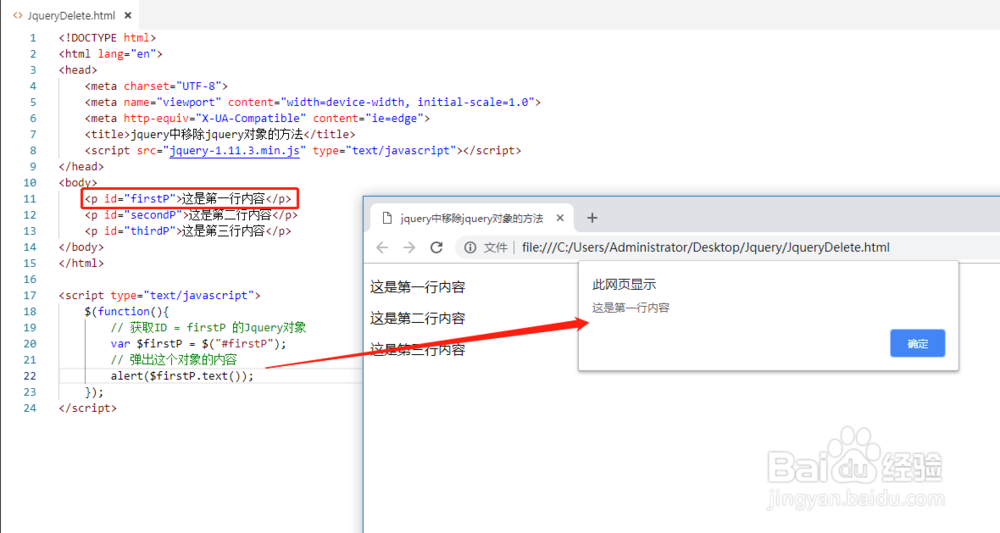Click the meta charset="UTF-8" code line
1000x533 pixels.
tap(156, 86)
